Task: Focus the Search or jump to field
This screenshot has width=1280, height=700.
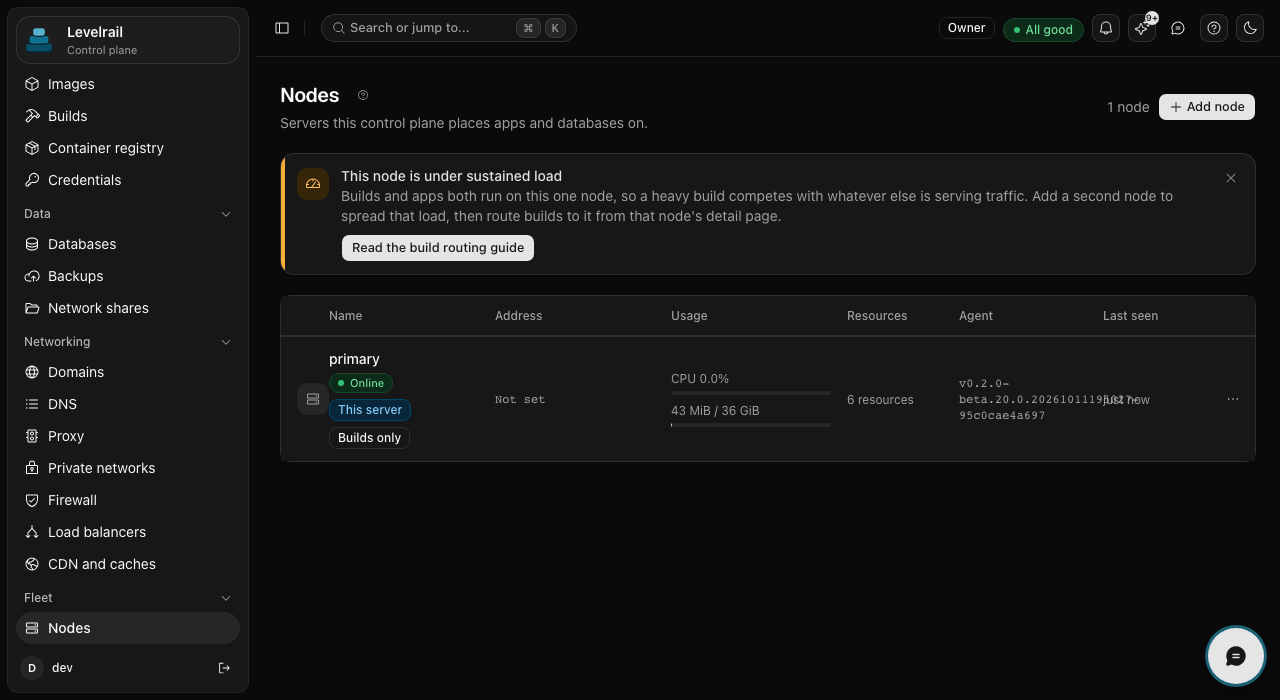Action: click(449, 28)
